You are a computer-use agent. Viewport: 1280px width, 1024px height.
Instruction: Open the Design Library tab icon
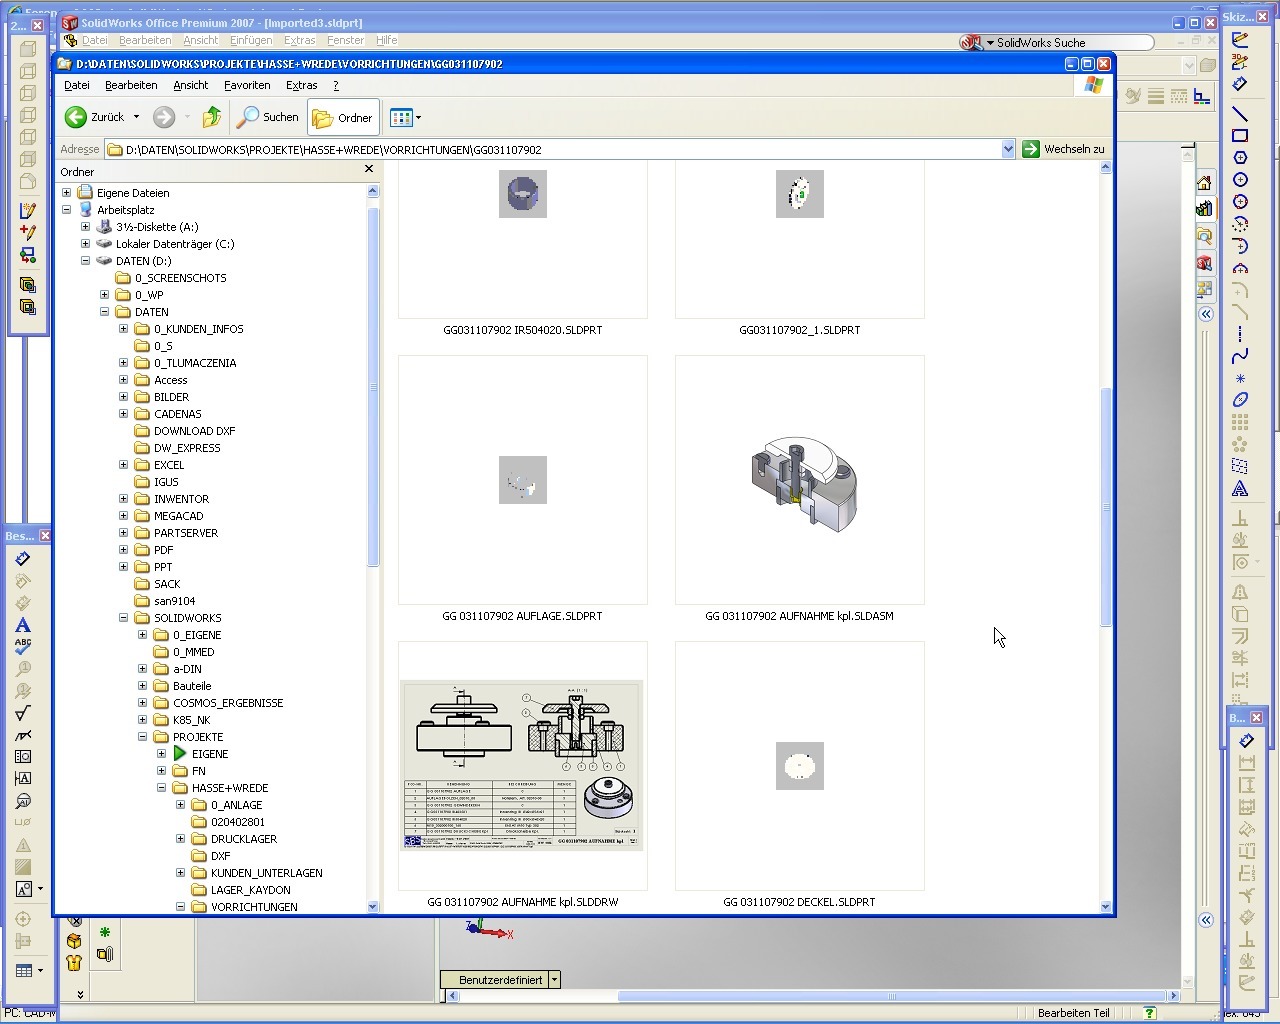1204,209
